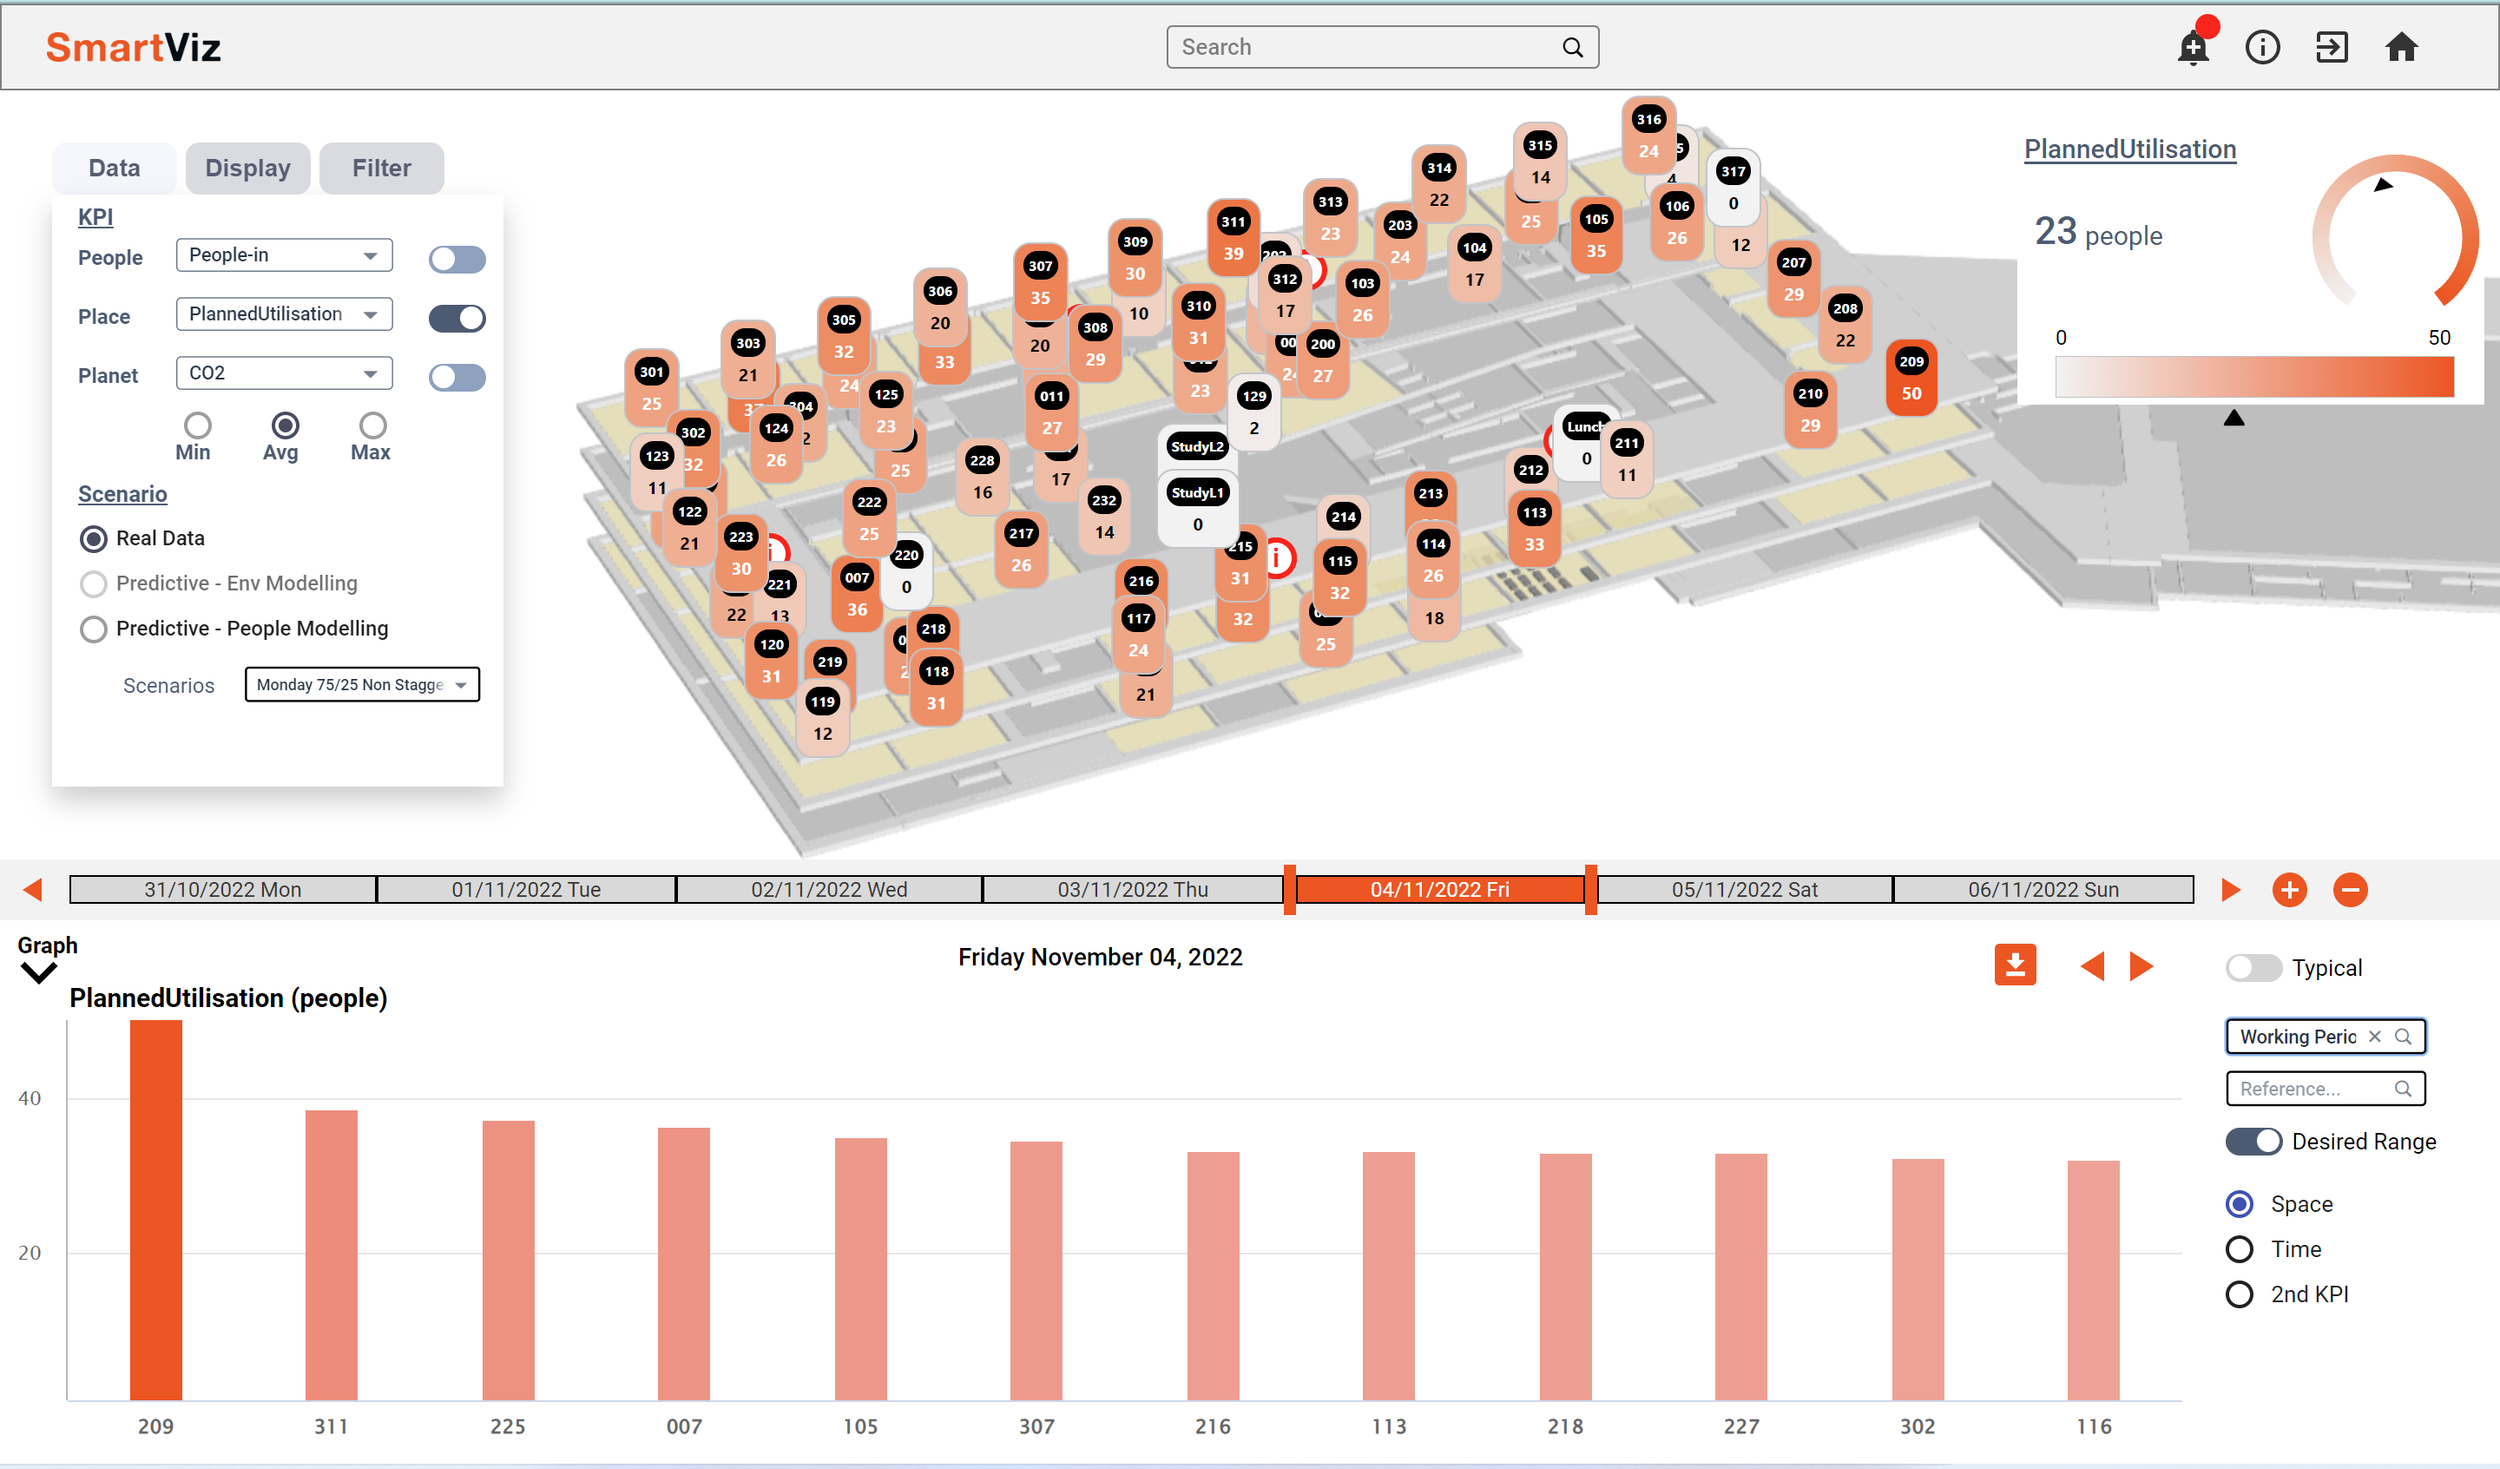Enable the People-in KPI toggle
Screen dimensions: 2500x1469
pyautogui.click(x=456, y=258)
